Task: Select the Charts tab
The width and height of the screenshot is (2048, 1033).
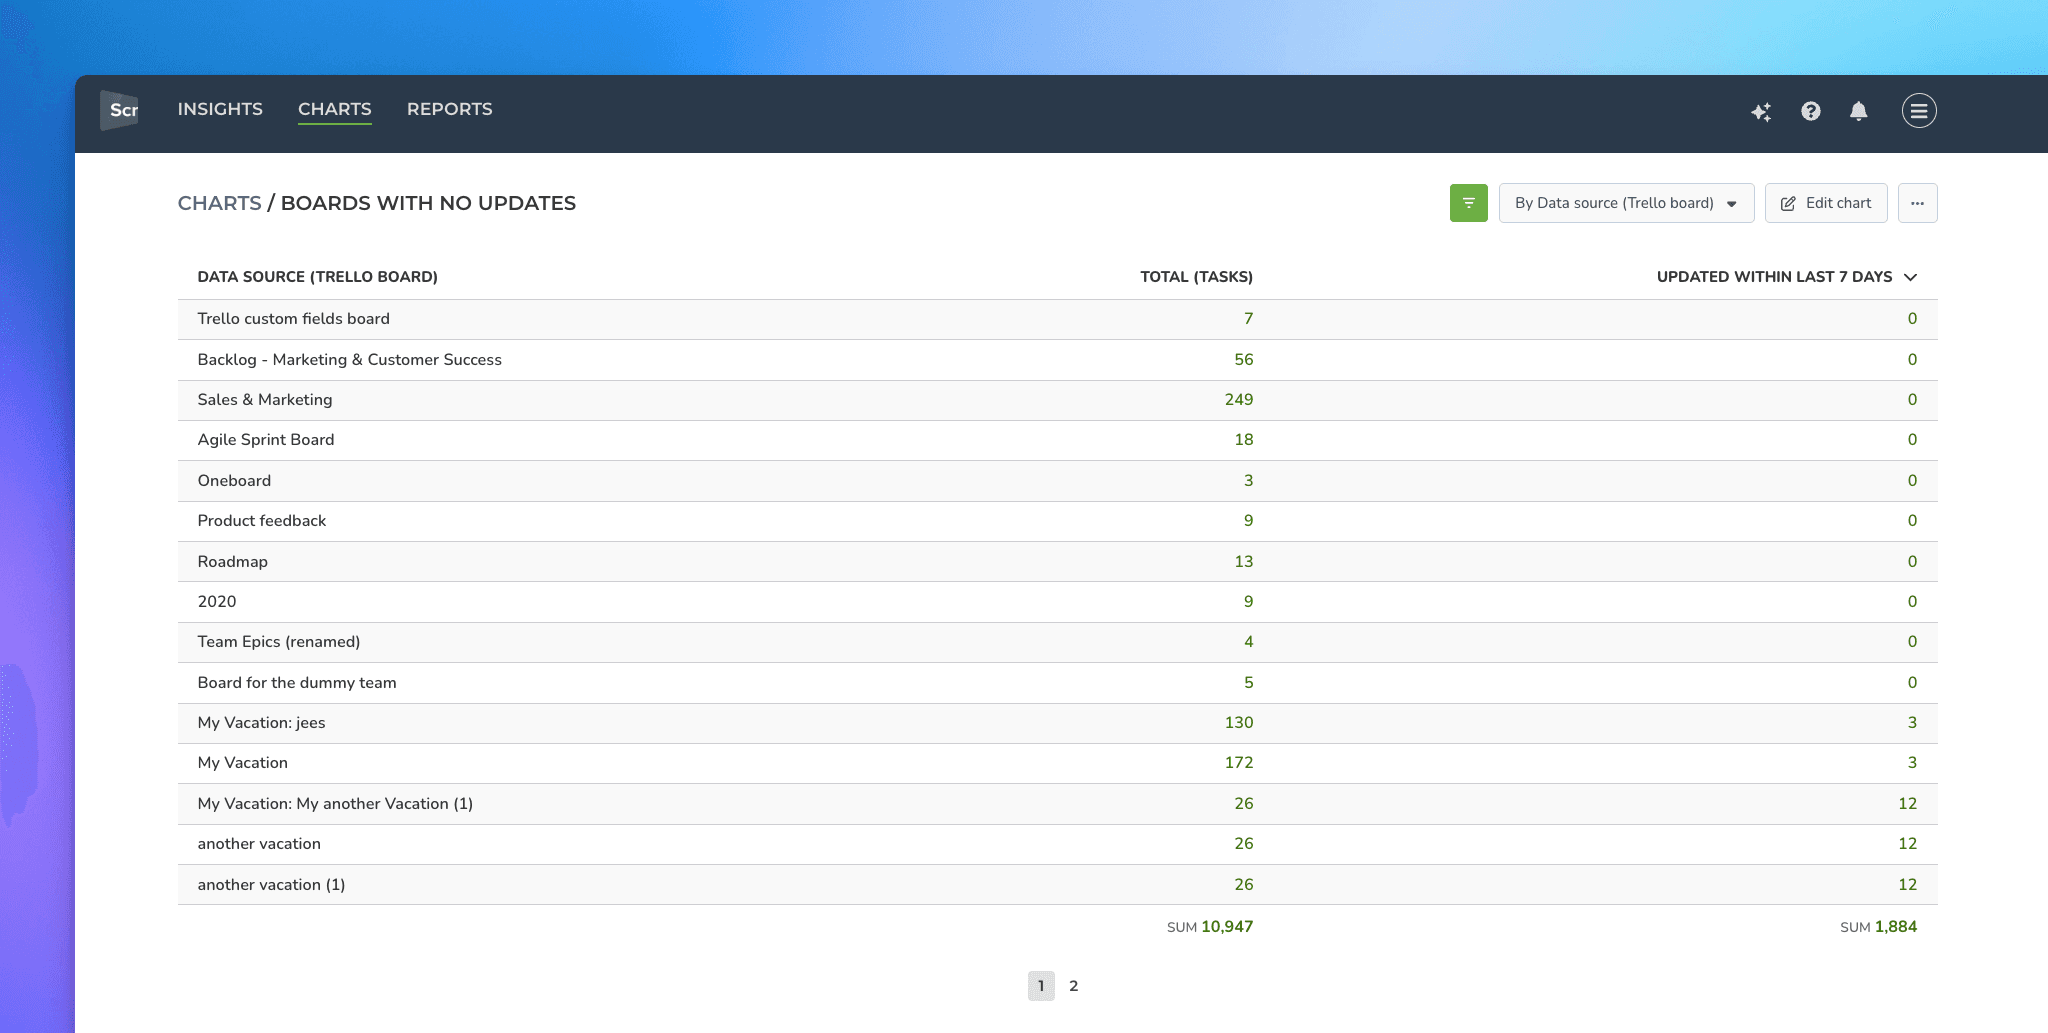Action: [x=335, y=109]
